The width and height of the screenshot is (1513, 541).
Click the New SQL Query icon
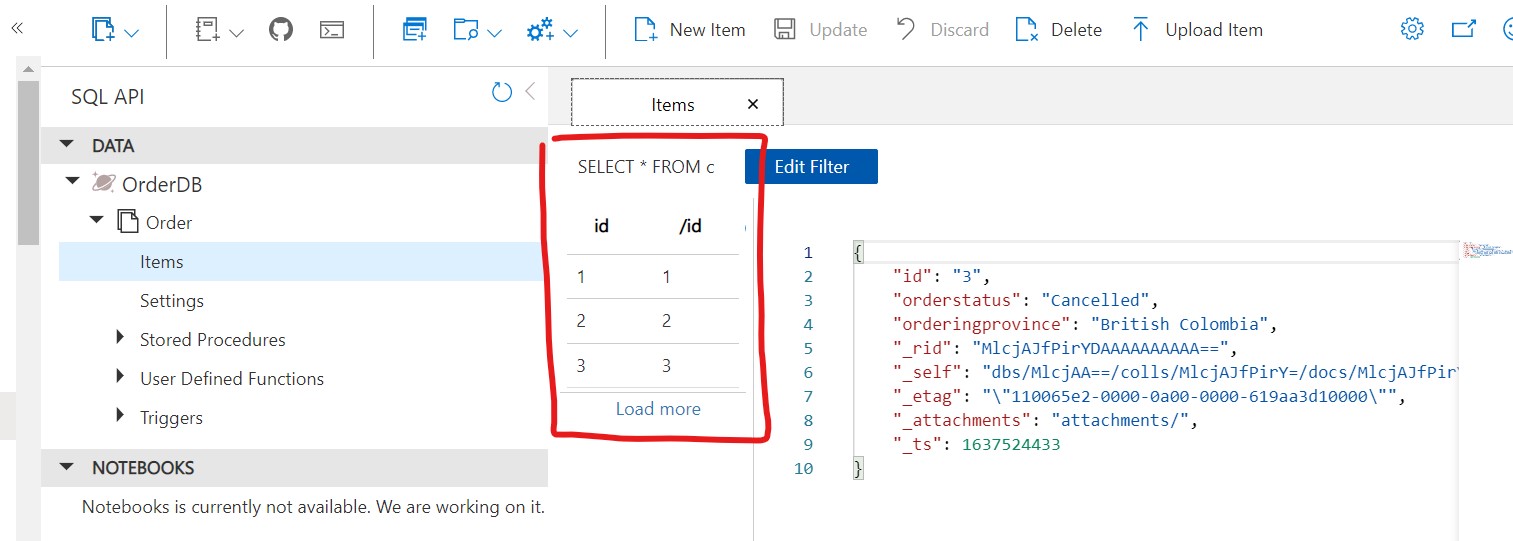415,30
